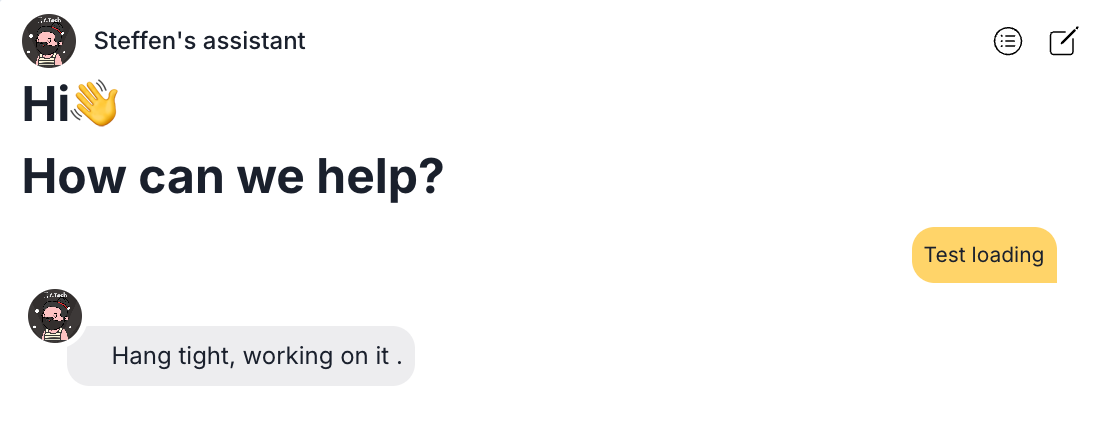Viewport: 1110px width, 424px height.
Task: Click the "Steffen's assistant" title
Action: pyautogui.click(x=200, y=41)
